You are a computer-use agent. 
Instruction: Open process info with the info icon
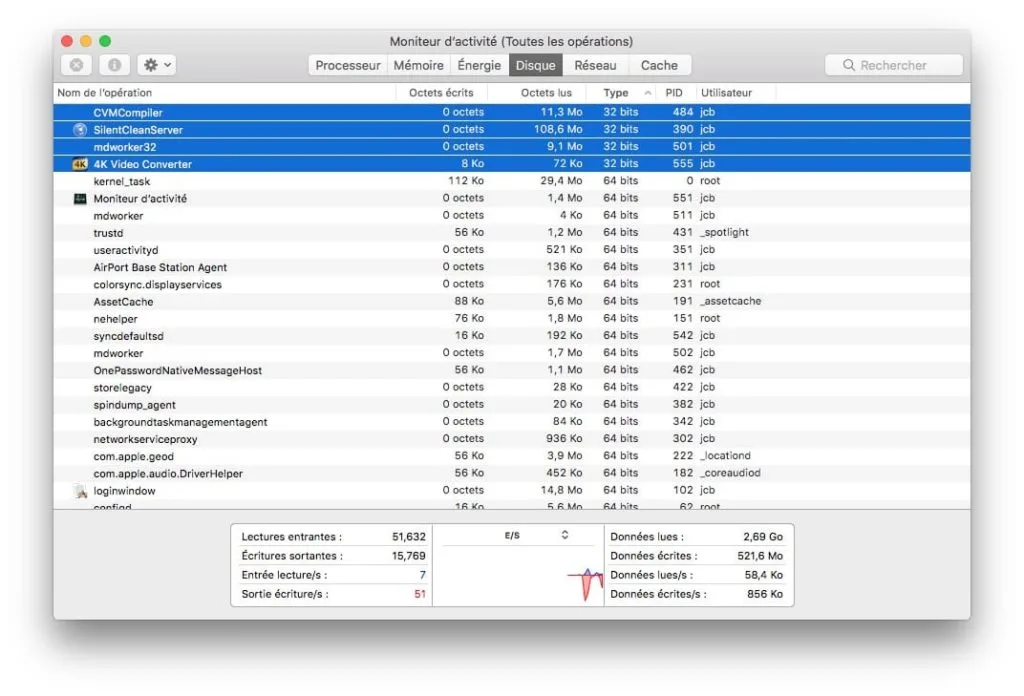(x=114, y=65)
